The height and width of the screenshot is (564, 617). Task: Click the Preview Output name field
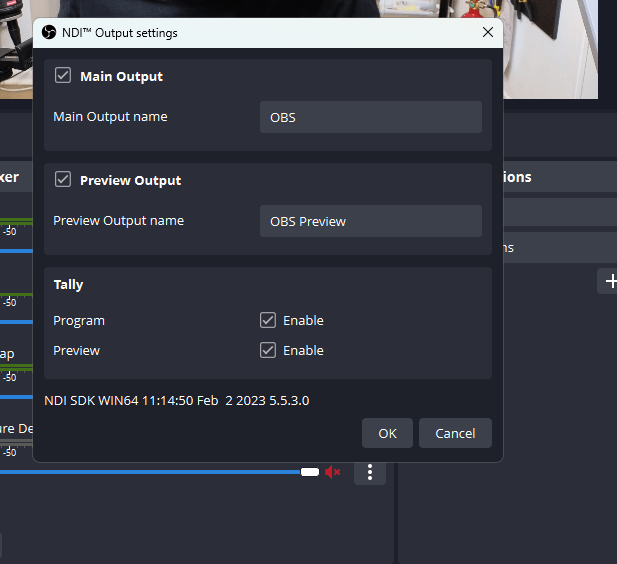point(371,221)
